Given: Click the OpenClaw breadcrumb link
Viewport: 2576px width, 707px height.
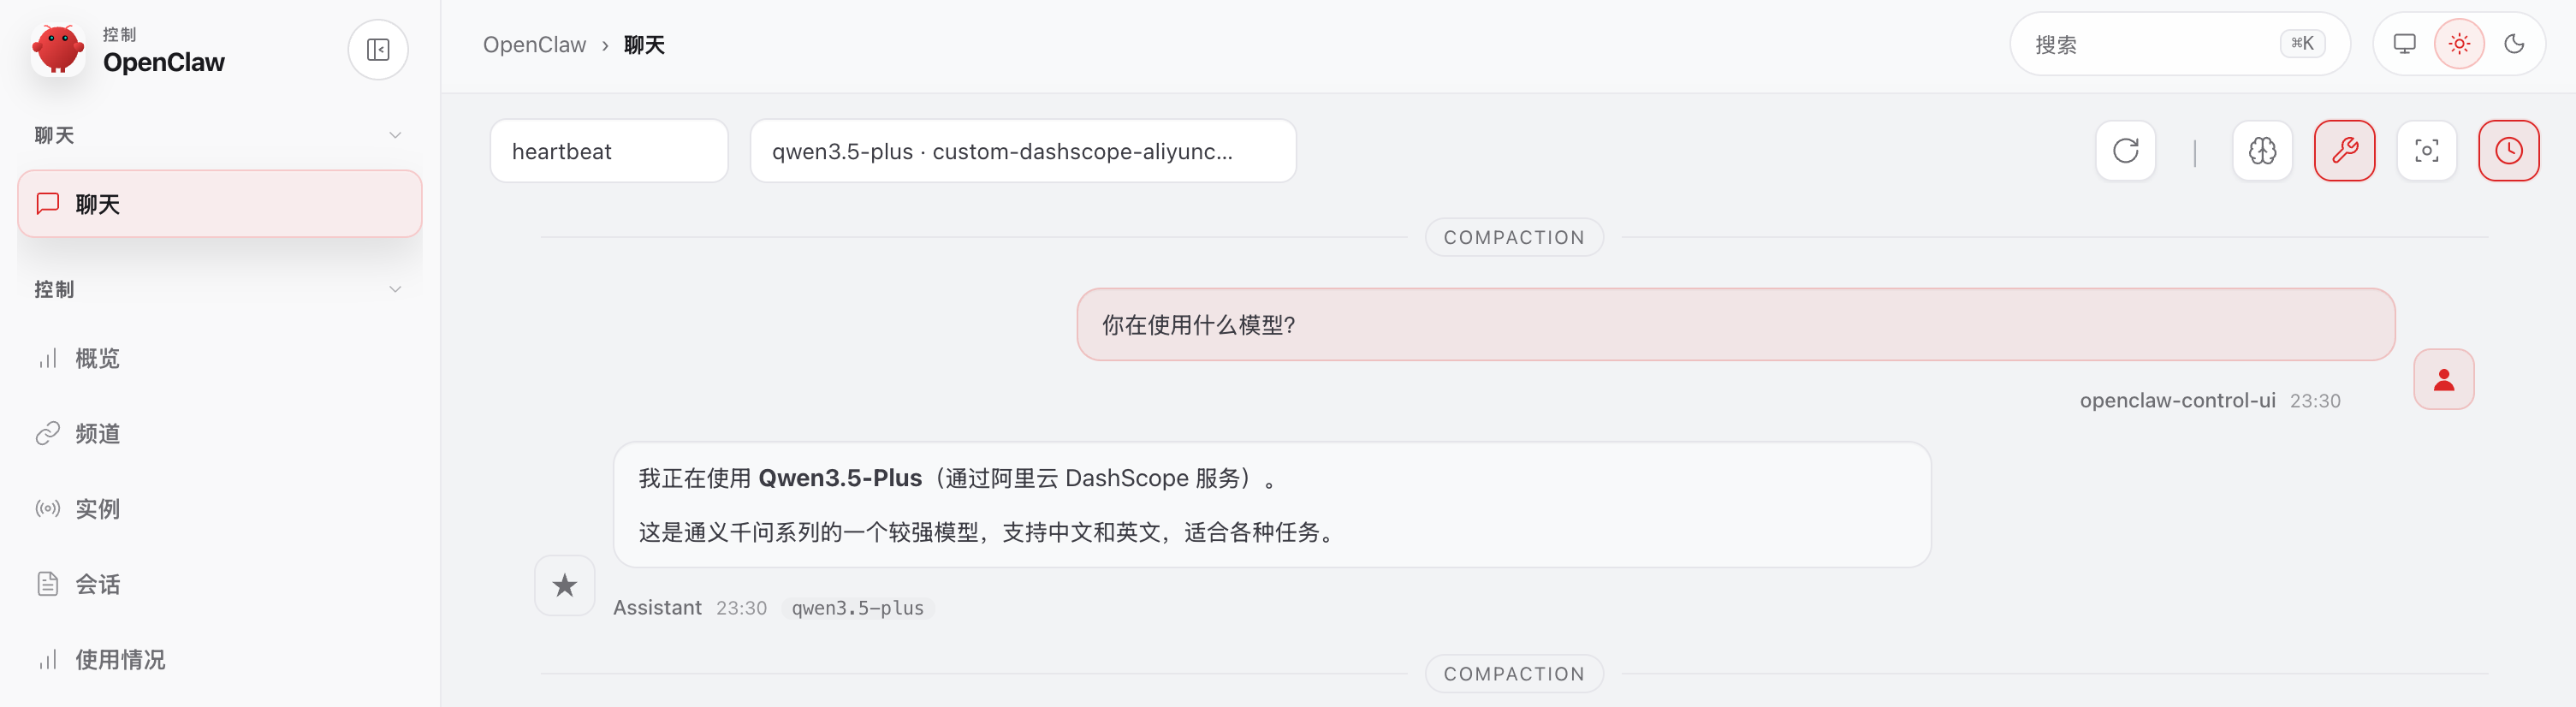Looking at the screenshot, I should (x=534, y=45).
